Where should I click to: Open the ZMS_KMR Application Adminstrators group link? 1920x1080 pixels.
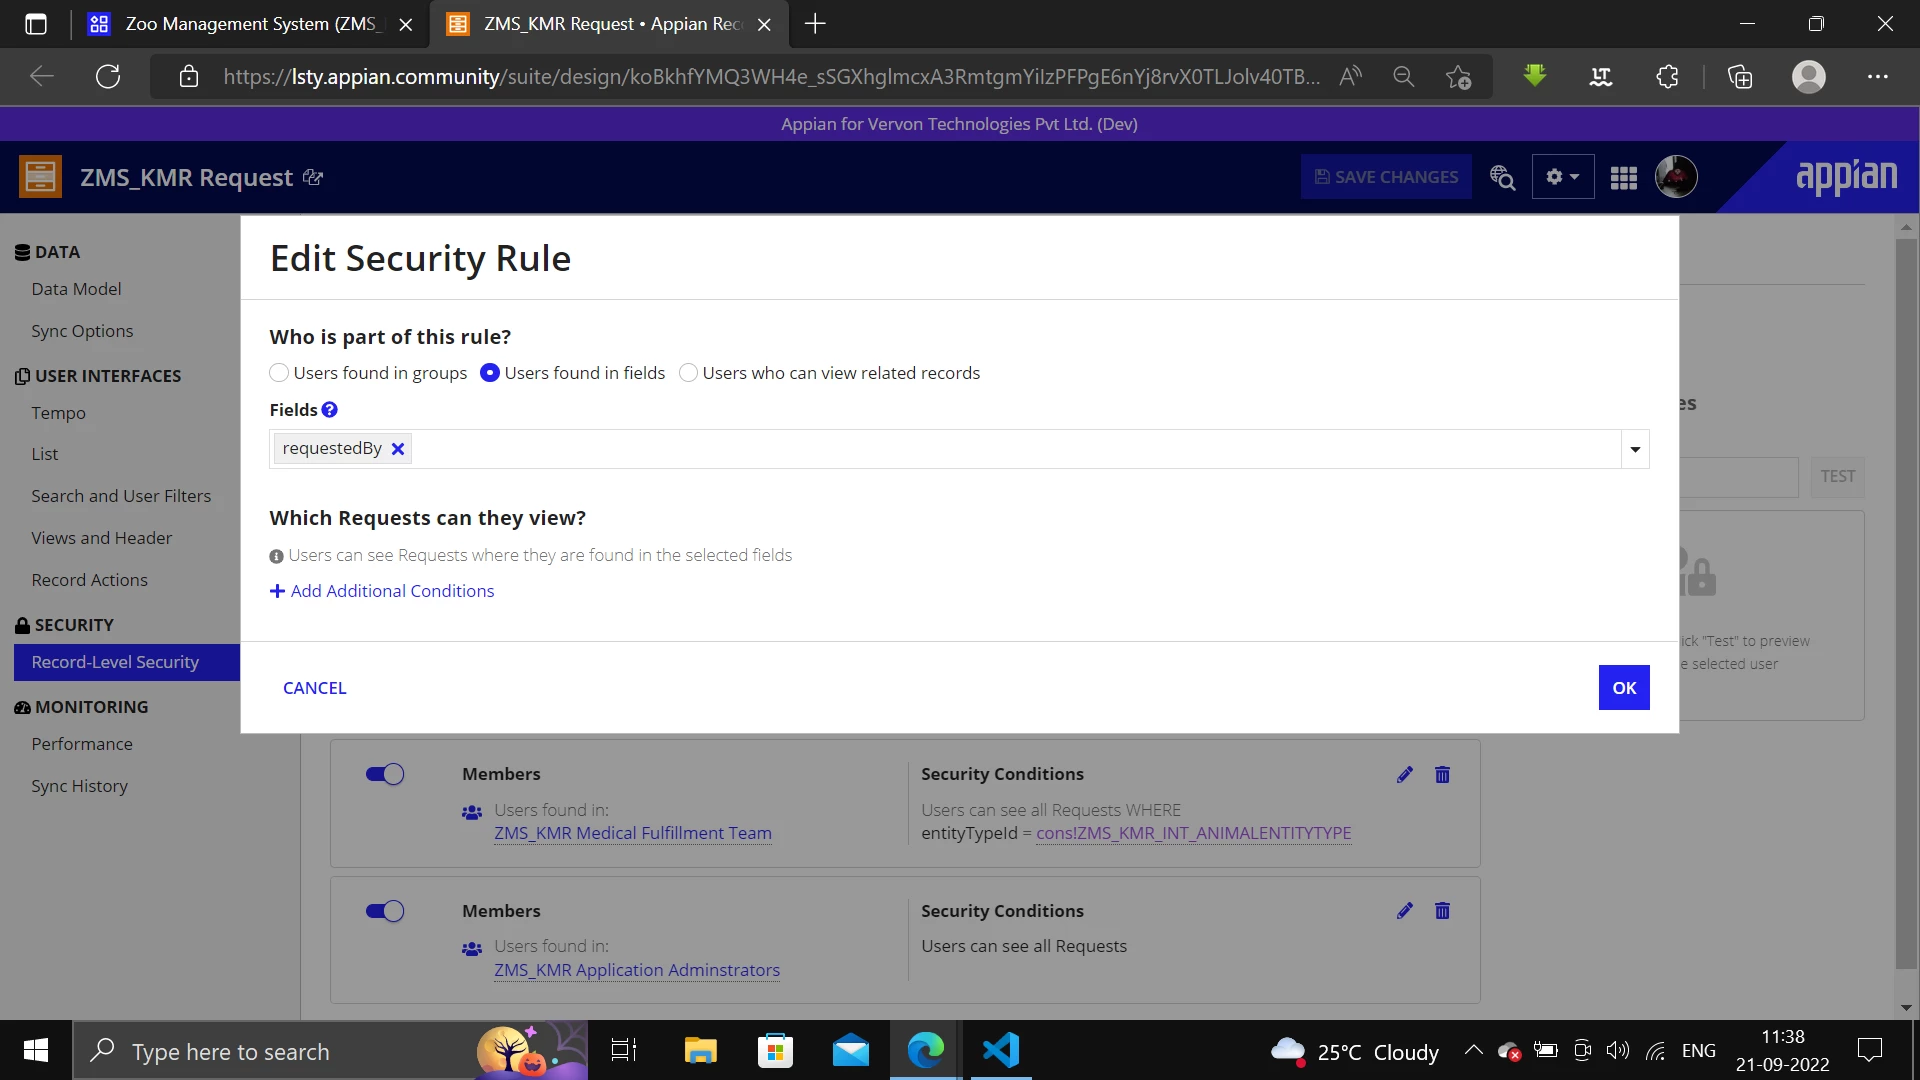click(637, 970)
